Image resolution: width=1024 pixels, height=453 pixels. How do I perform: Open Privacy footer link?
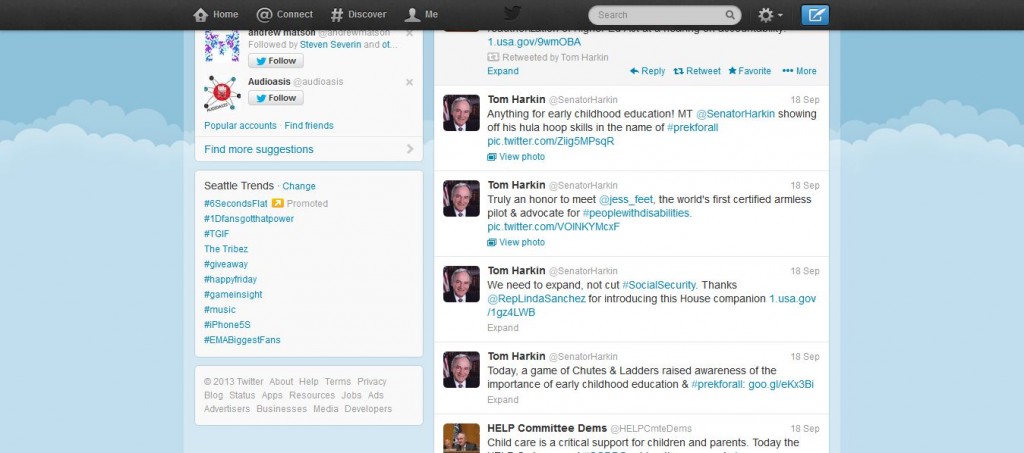[x=372, y=381]
